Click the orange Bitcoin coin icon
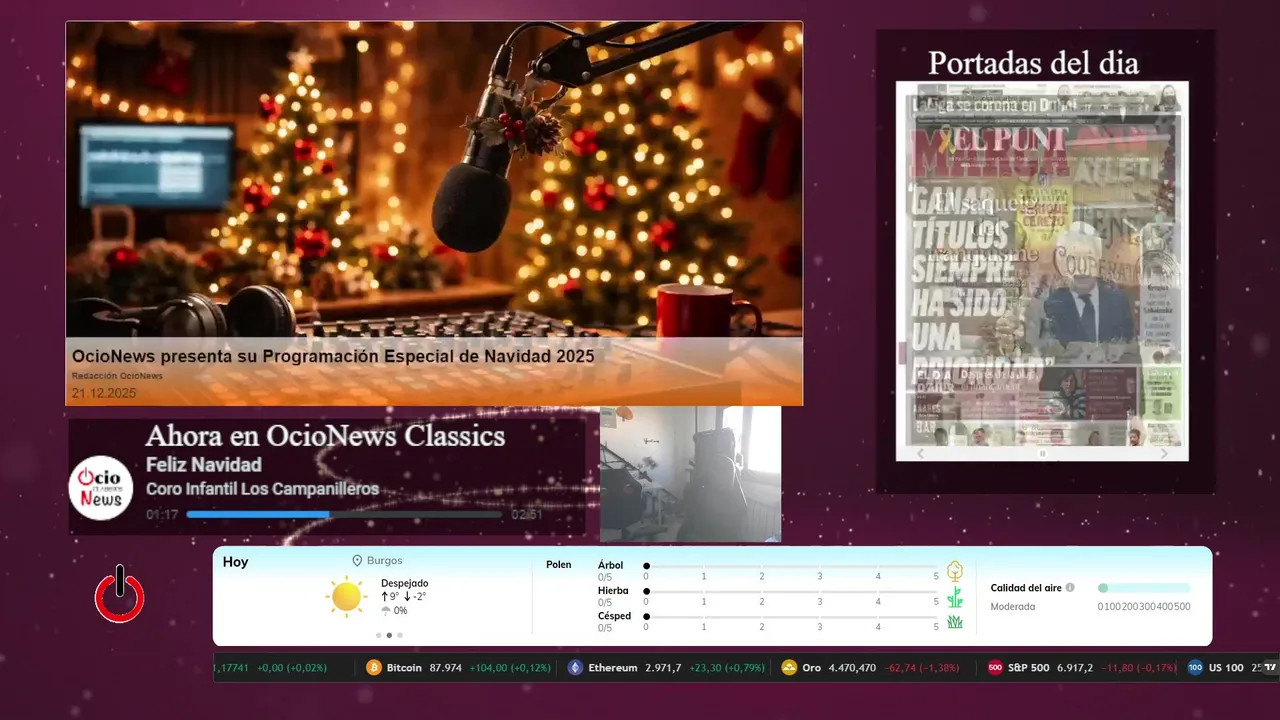This screenshot has height=720, width=1280. pyautogui.click(x=374, y=668)
